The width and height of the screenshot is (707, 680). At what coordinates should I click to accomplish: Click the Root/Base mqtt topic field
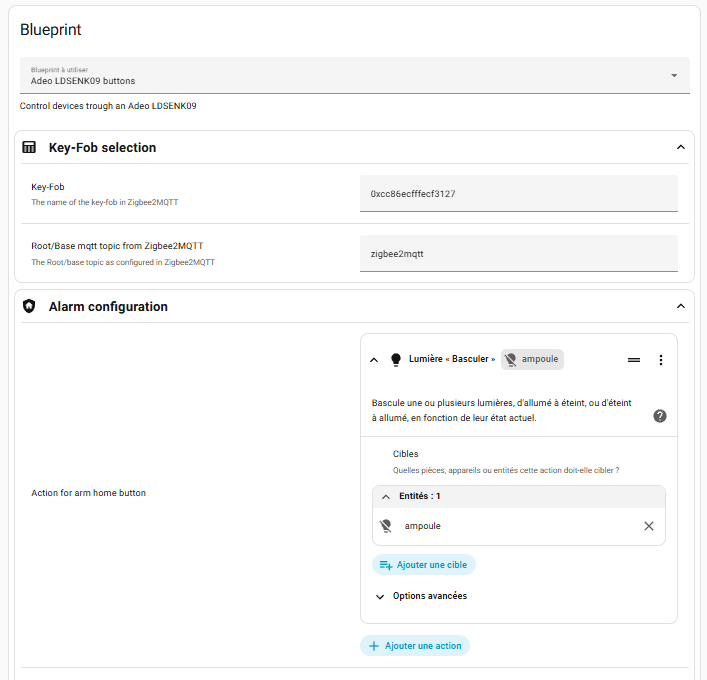[518, 254]
